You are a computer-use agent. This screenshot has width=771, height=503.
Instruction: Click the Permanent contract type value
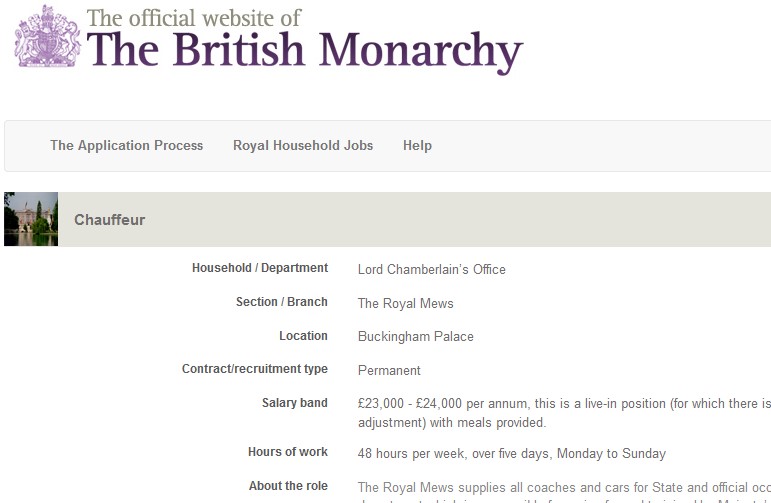389,370
